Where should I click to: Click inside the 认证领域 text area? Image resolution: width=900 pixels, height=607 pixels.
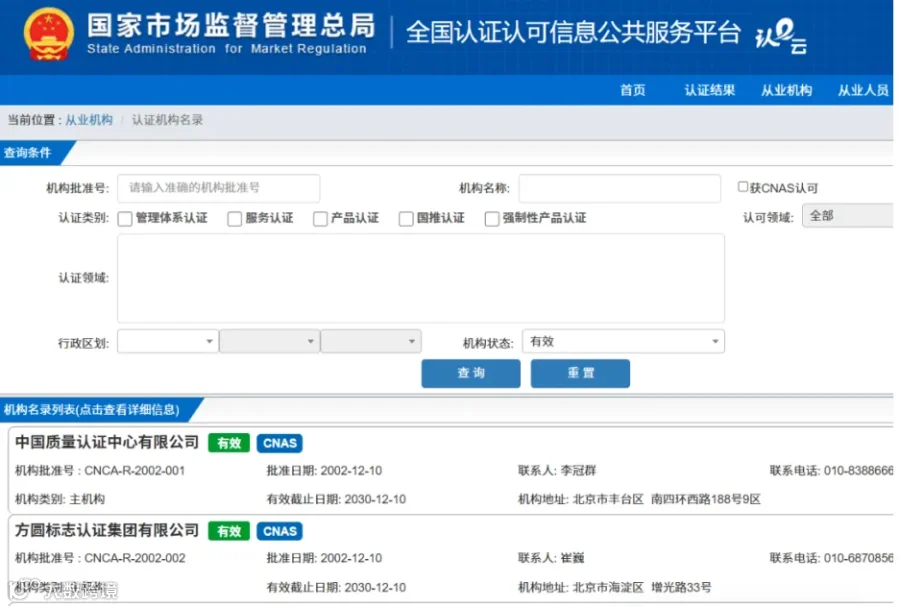421,278
